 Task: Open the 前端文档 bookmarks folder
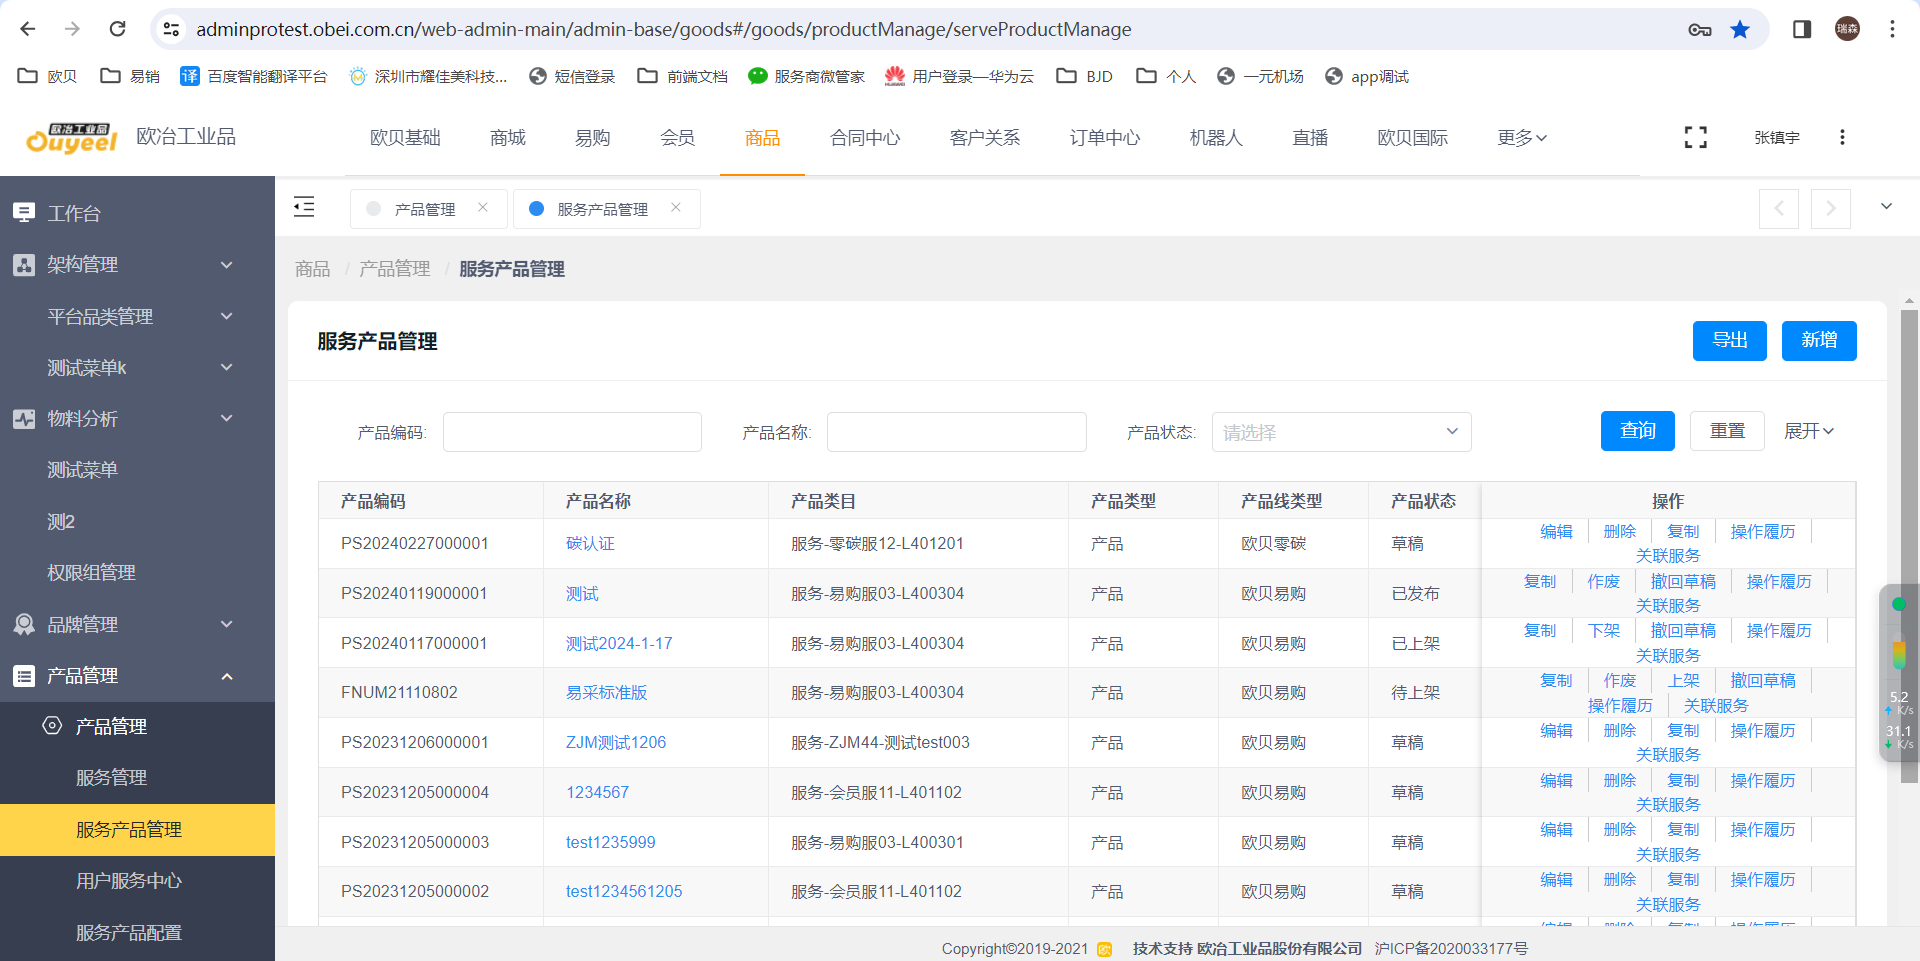(682, 76)
